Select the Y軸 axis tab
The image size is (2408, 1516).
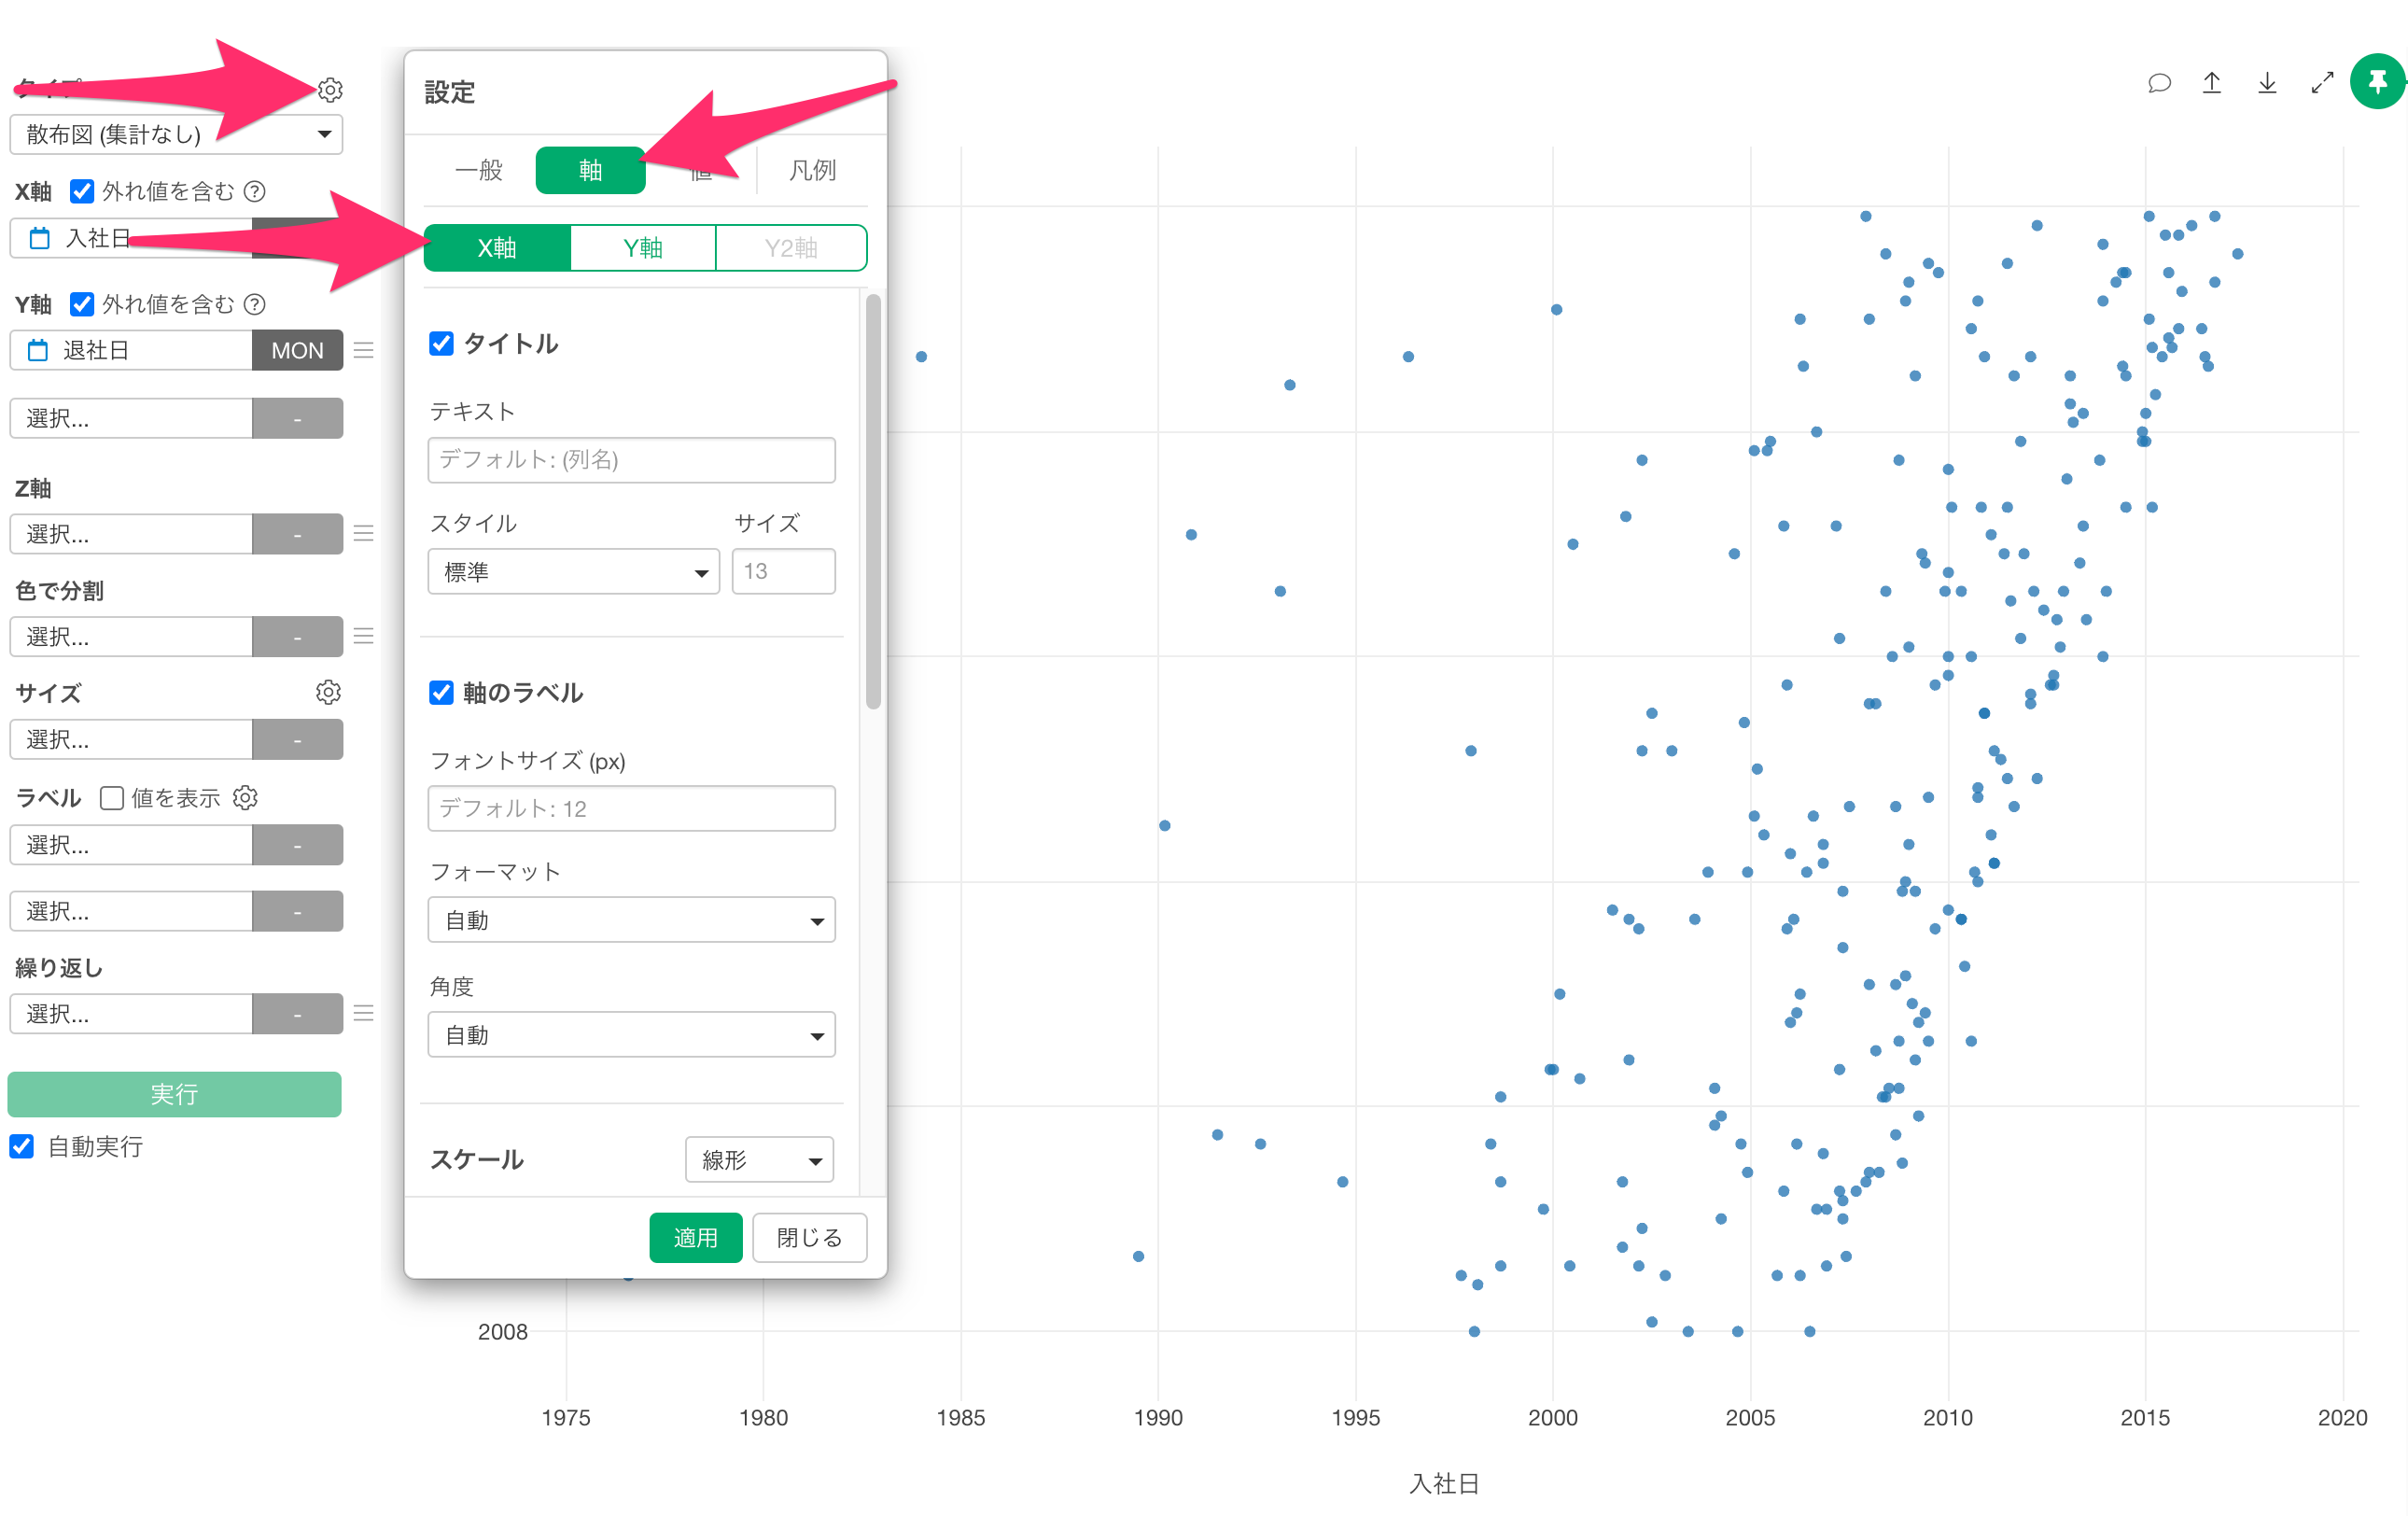click(642, 248)
